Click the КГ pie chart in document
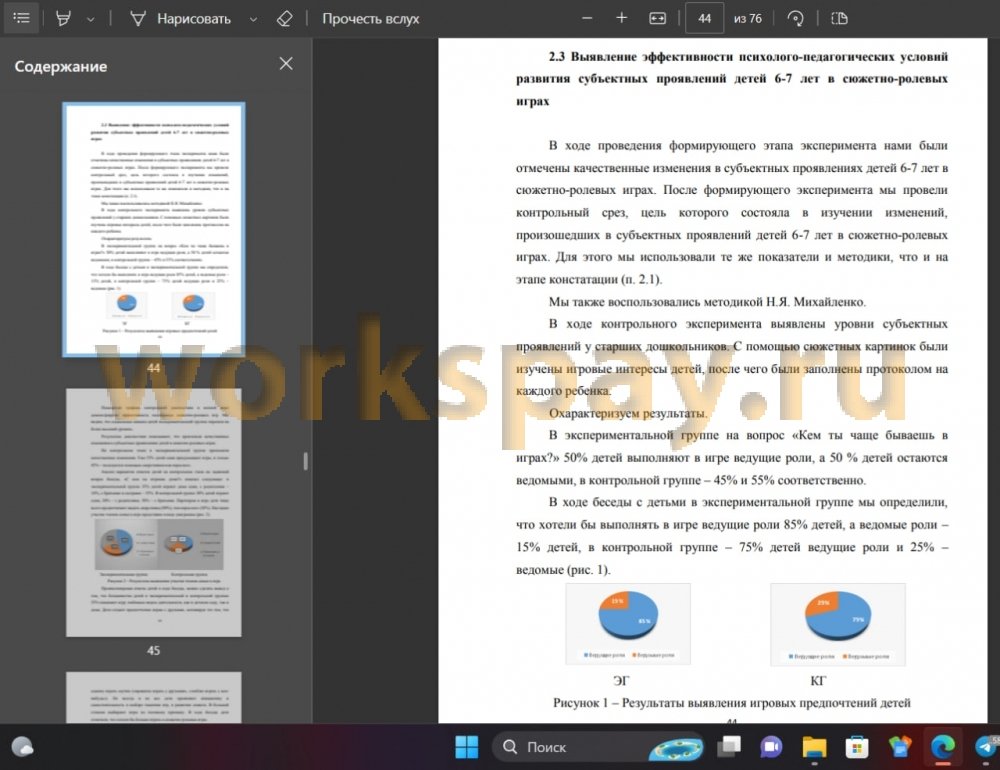This screenshot has height=770, width=1000. (838, 623)
